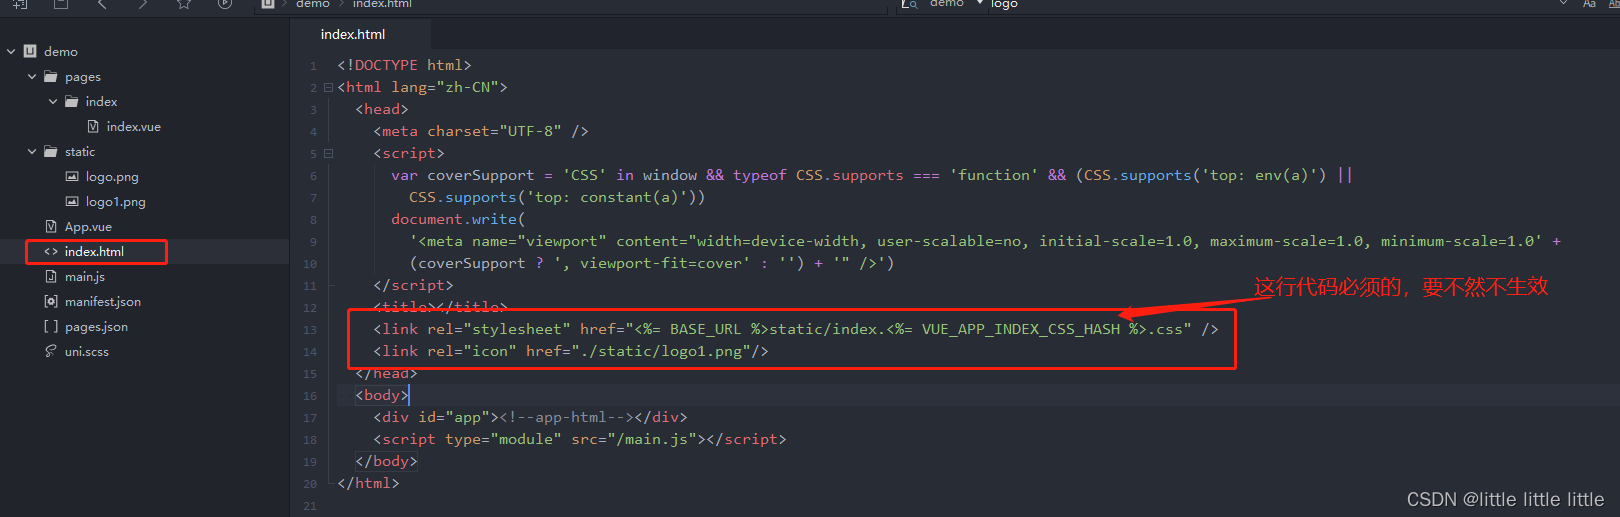This screenshot has height=517, width=1620.
Task: Click the meta charset="UTF-8" line
Action: click(x=481, y=131)
